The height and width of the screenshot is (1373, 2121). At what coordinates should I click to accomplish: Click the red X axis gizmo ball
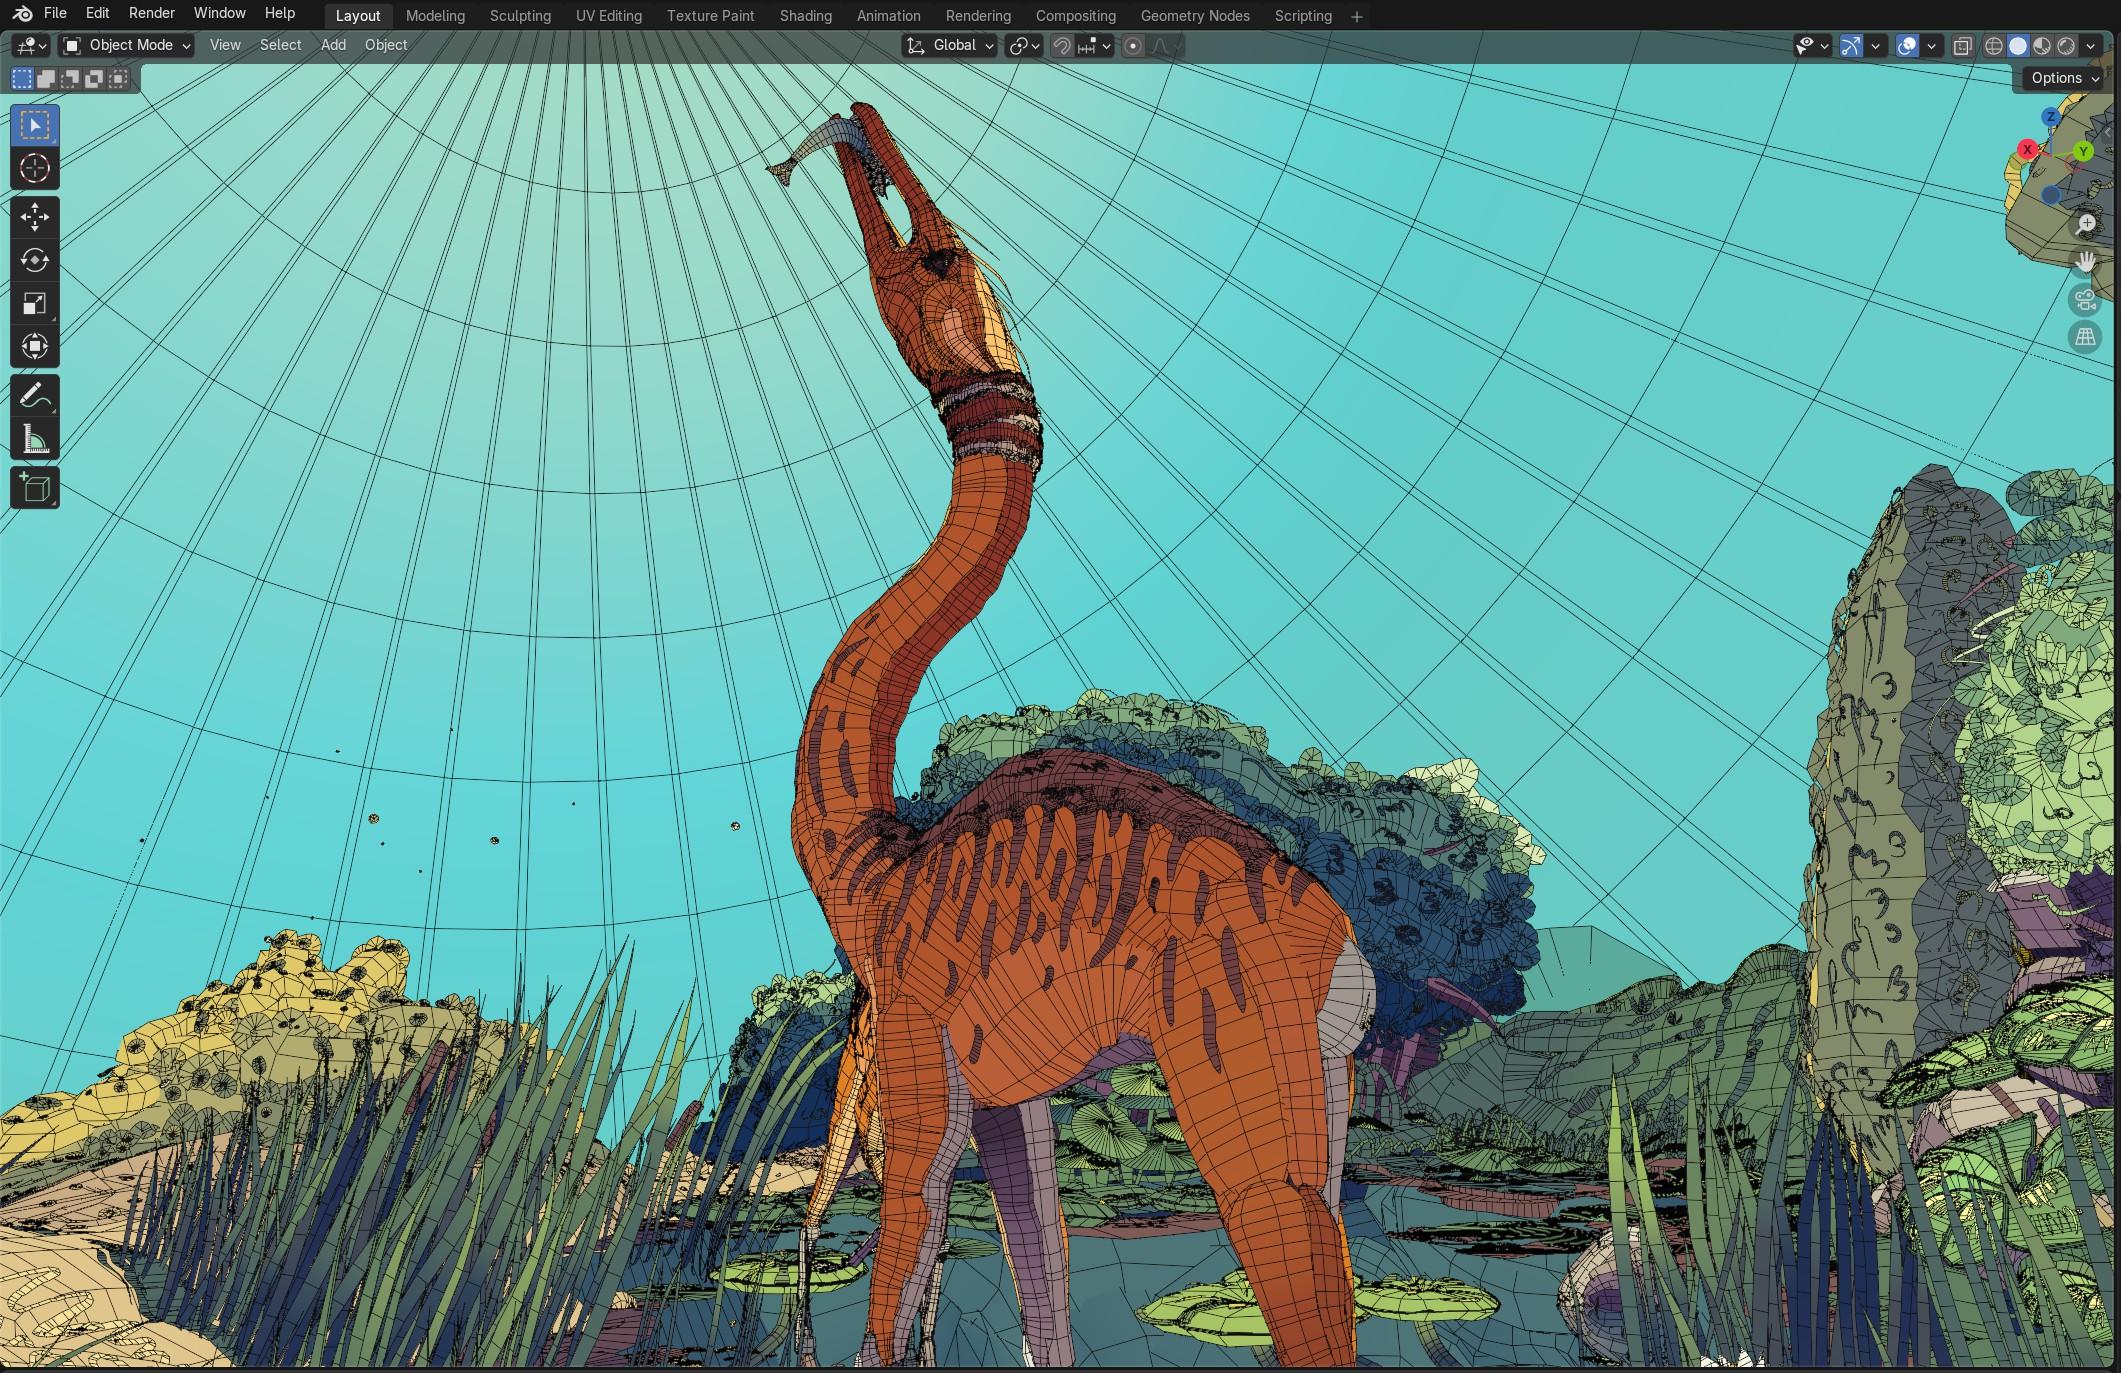(x=2027, y=150)
